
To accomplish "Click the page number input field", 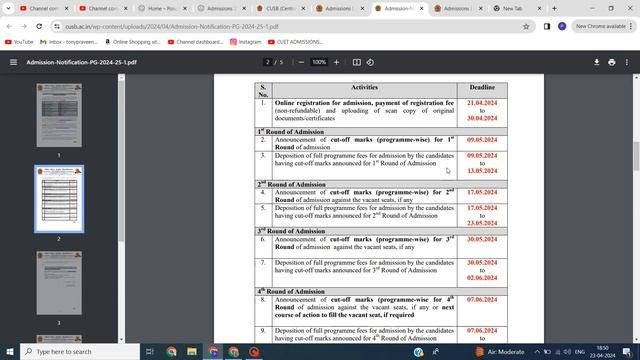I will pyautogui.click(x=267, y=62).
